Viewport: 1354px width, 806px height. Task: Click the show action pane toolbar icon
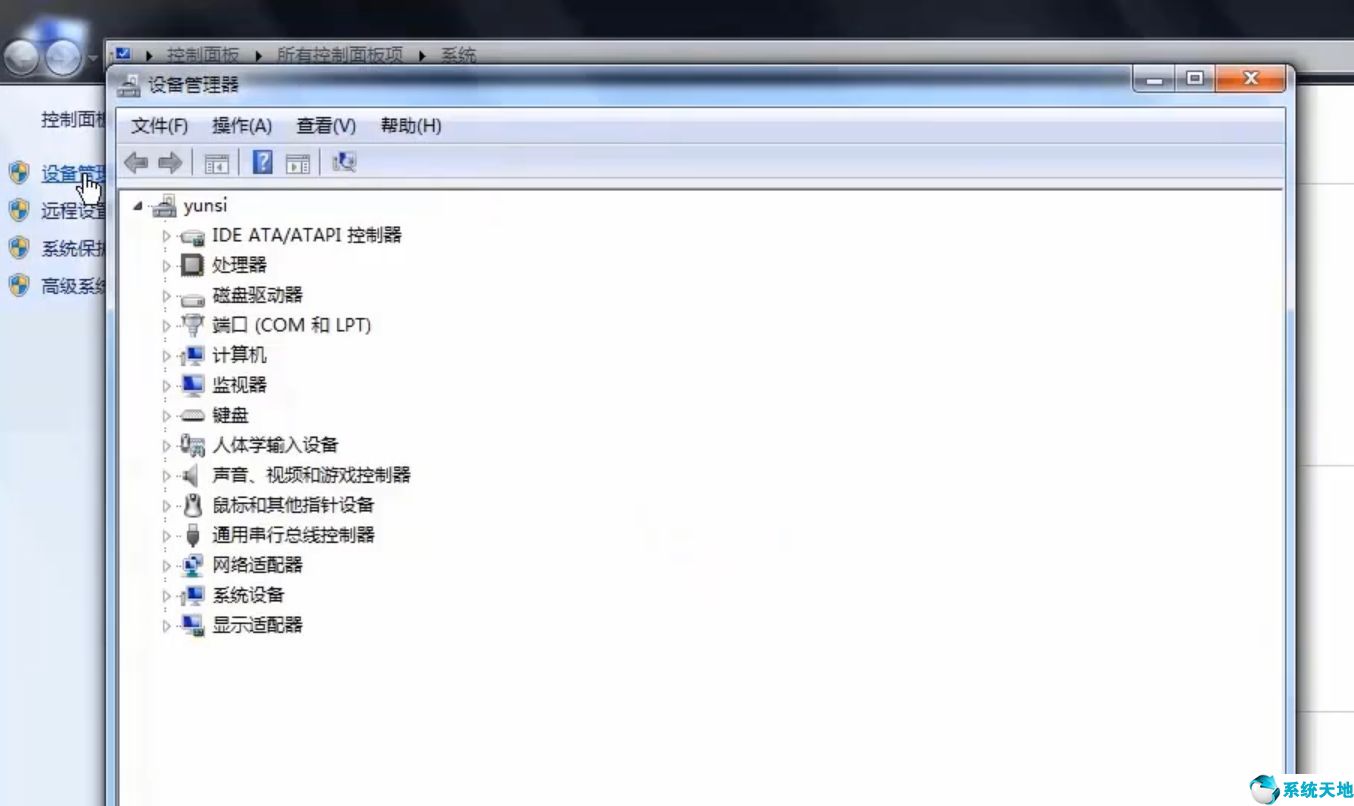pyautogui.click(x=297, y=162)
